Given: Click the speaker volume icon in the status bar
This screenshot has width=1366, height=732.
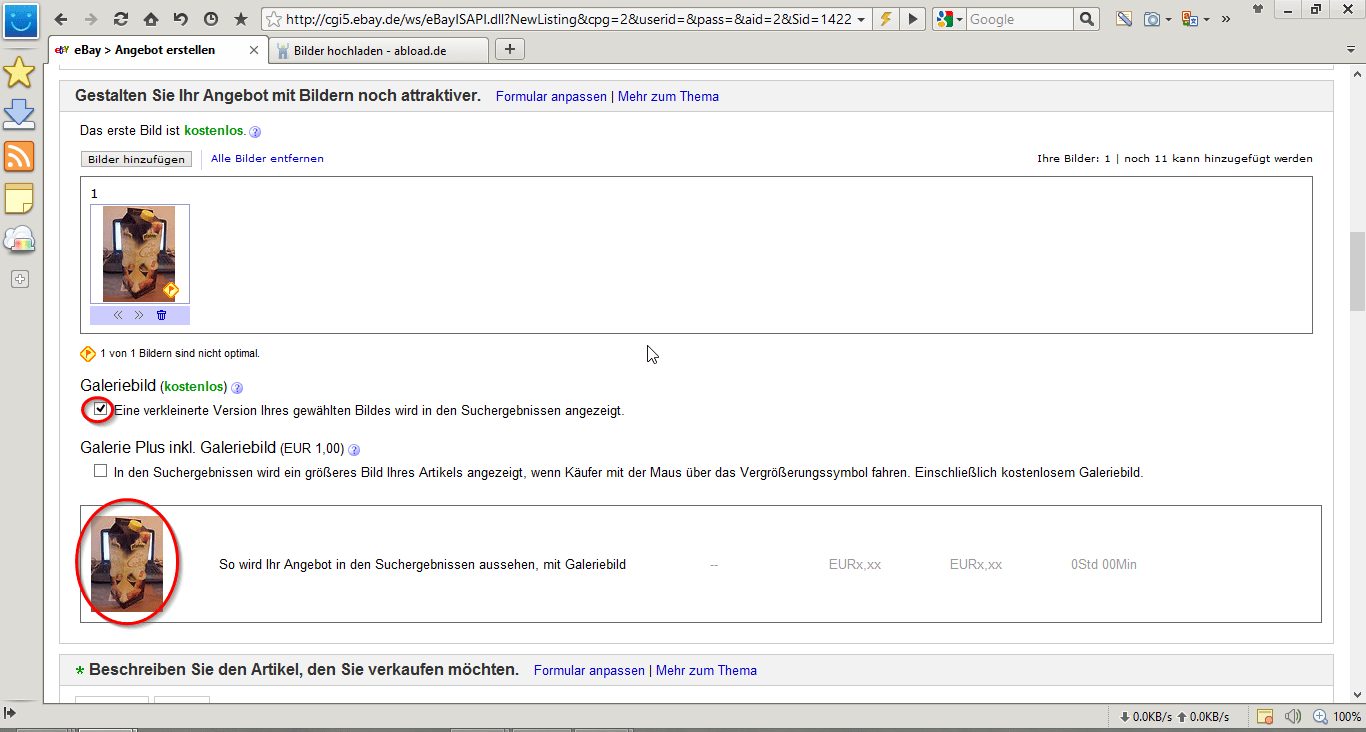Looking at the screenshot, I should pos(1291,716).
